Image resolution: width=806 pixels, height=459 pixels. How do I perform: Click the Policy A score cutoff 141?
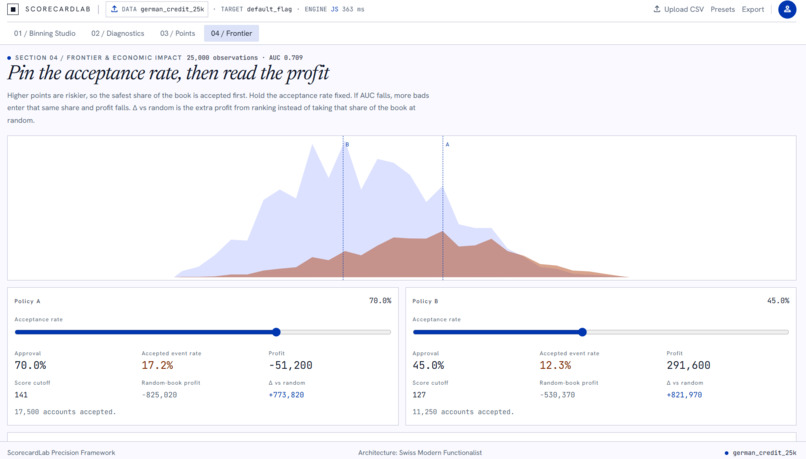(21, 395)
